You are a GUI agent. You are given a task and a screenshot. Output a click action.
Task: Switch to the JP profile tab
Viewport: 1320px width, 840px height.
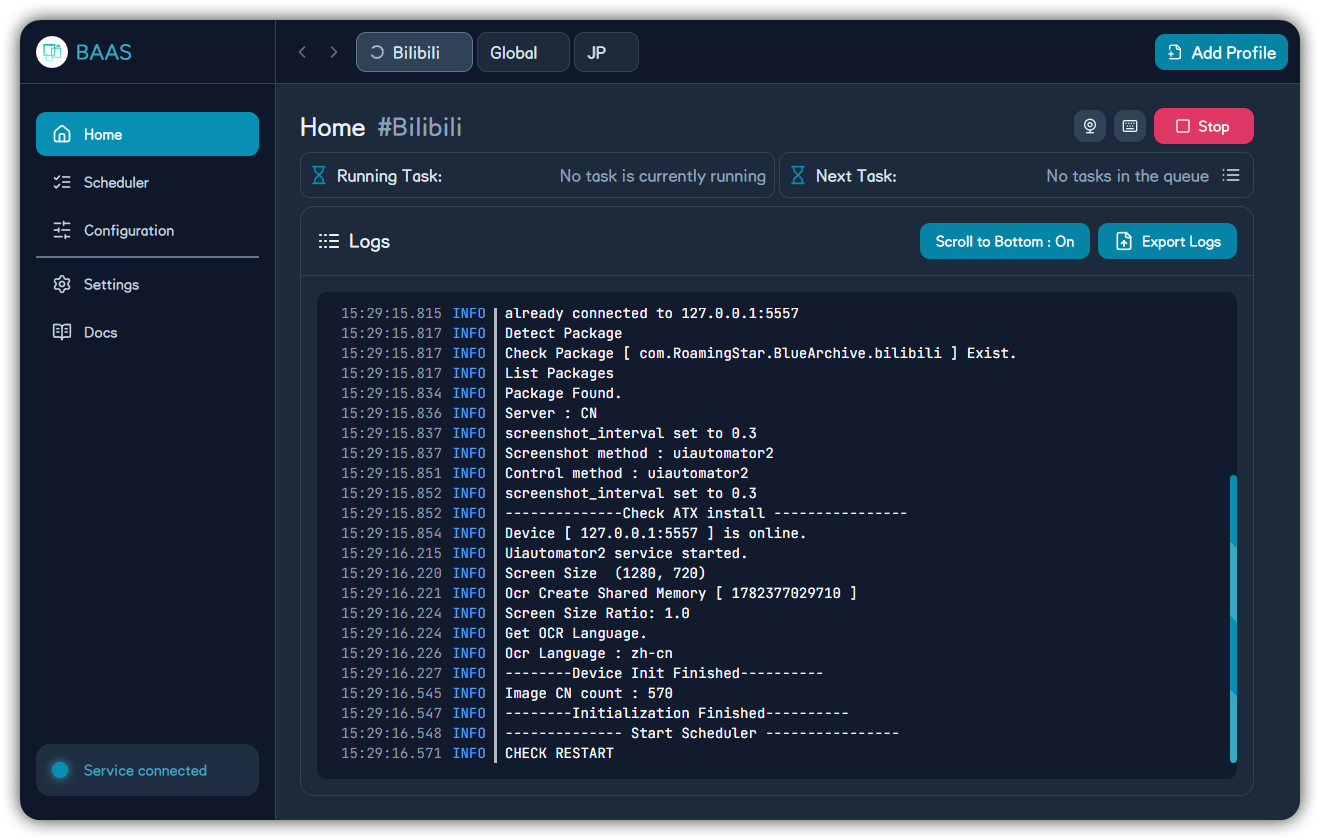pyautogui.click(x=606, y=52)
